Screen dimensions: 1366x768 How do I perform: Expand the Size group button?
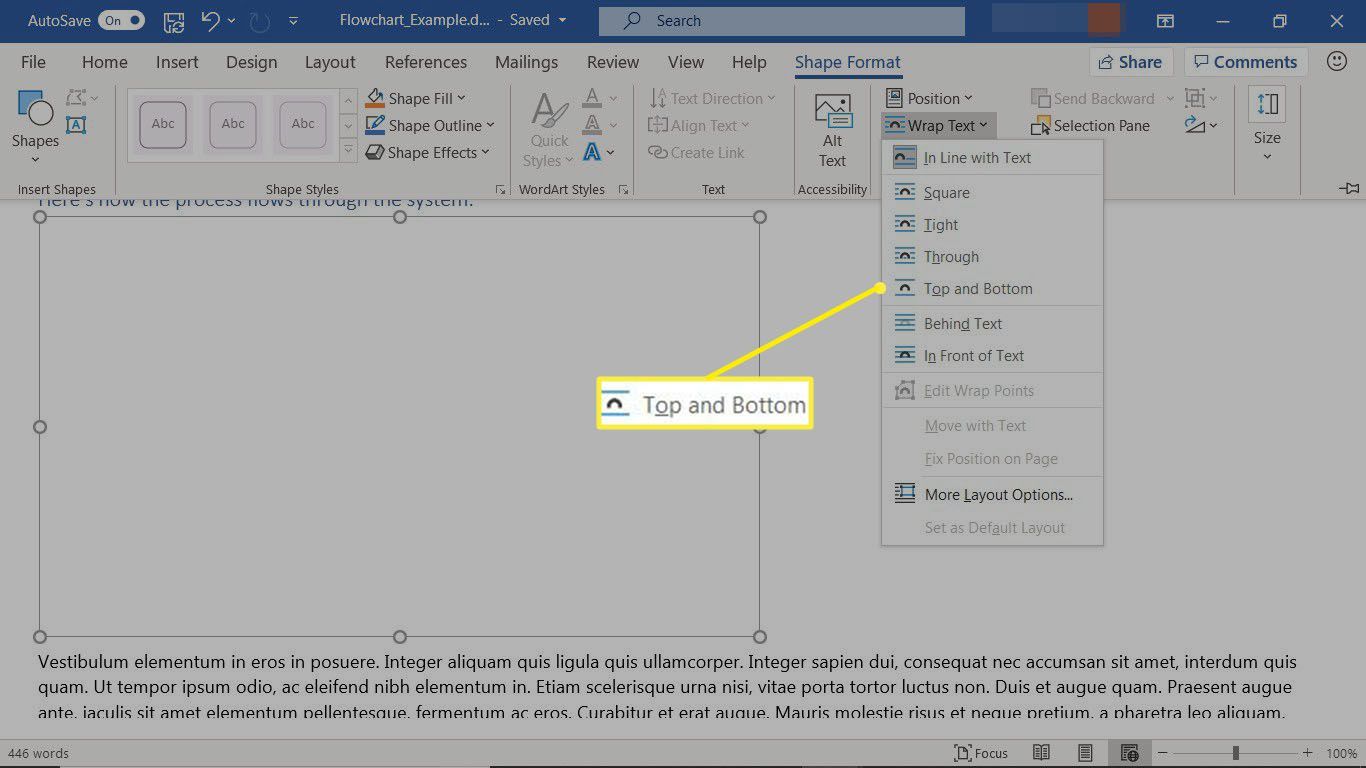1267,125
